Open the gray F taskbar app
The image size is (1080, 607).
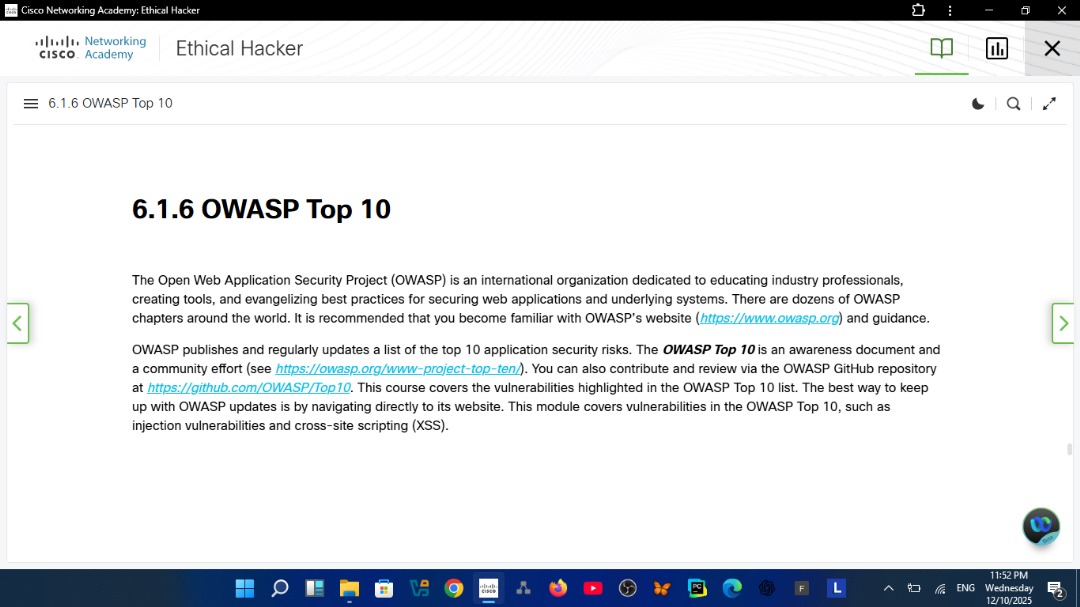pyautogui.click(x=801, y=588)
